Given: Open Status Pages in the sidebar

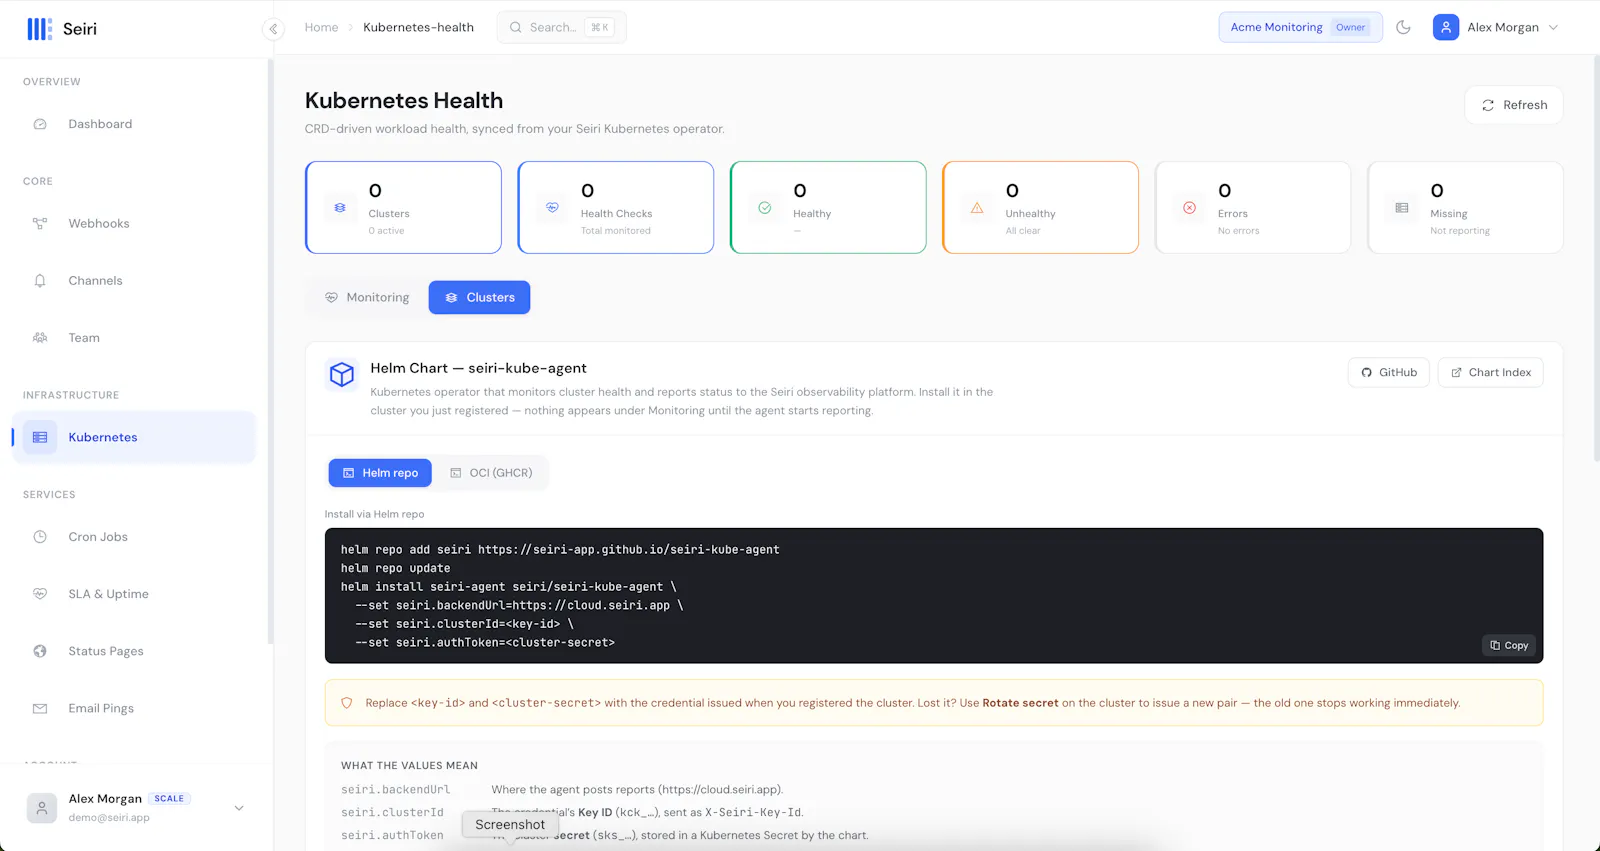Looking at the screenshot, I should [x=134, y=651].
